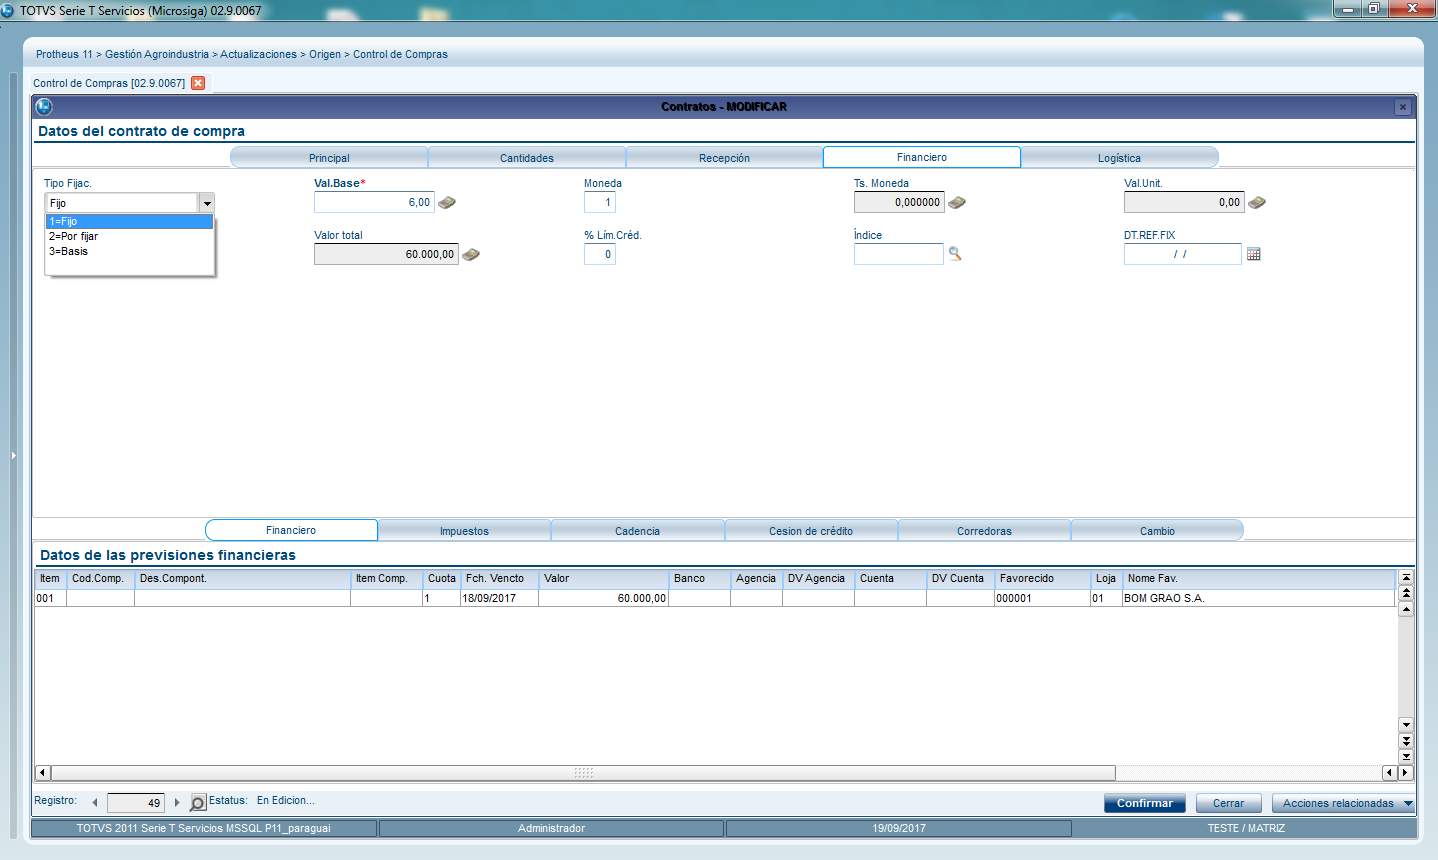Screen dimensions: 1438x860
Task: Switch to the Principal tab
Action: (329, 158)
